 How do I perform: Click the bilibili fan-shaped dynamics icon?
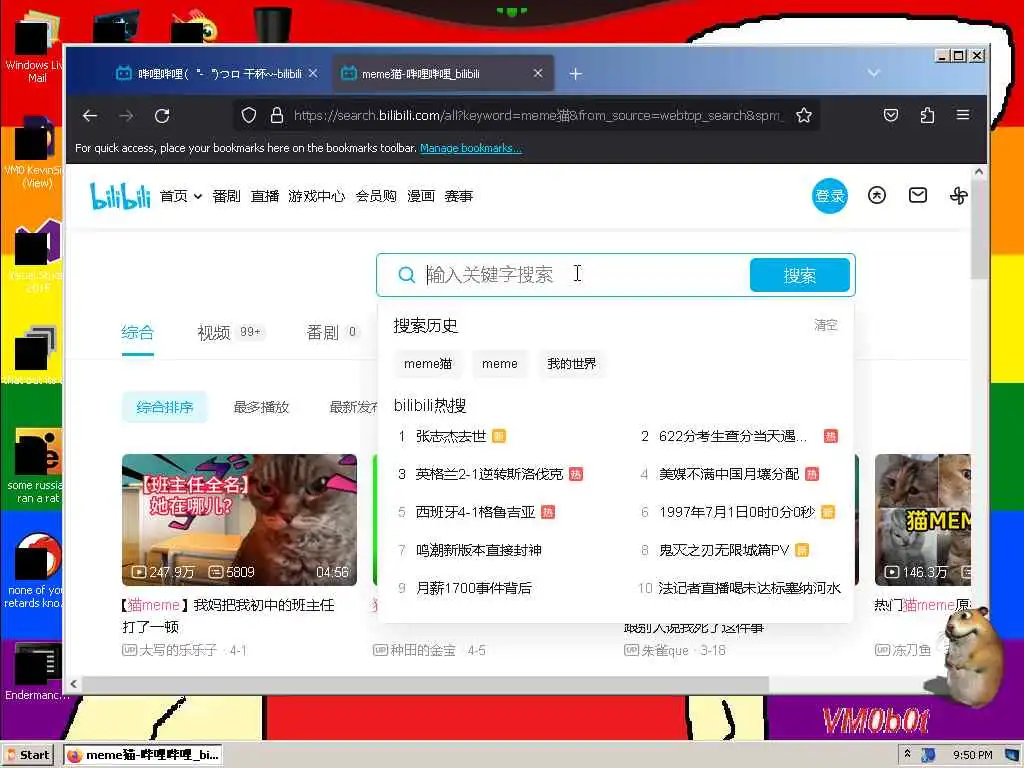tap(958, 195)
